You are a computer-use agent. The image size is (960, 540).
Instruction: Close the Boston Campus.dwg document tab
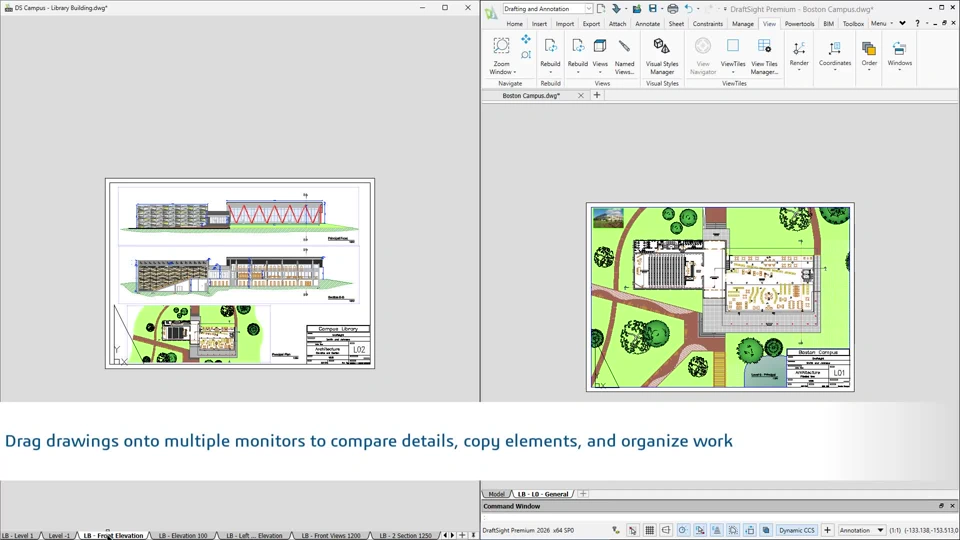pyautogui.click(x=580, y=96)
